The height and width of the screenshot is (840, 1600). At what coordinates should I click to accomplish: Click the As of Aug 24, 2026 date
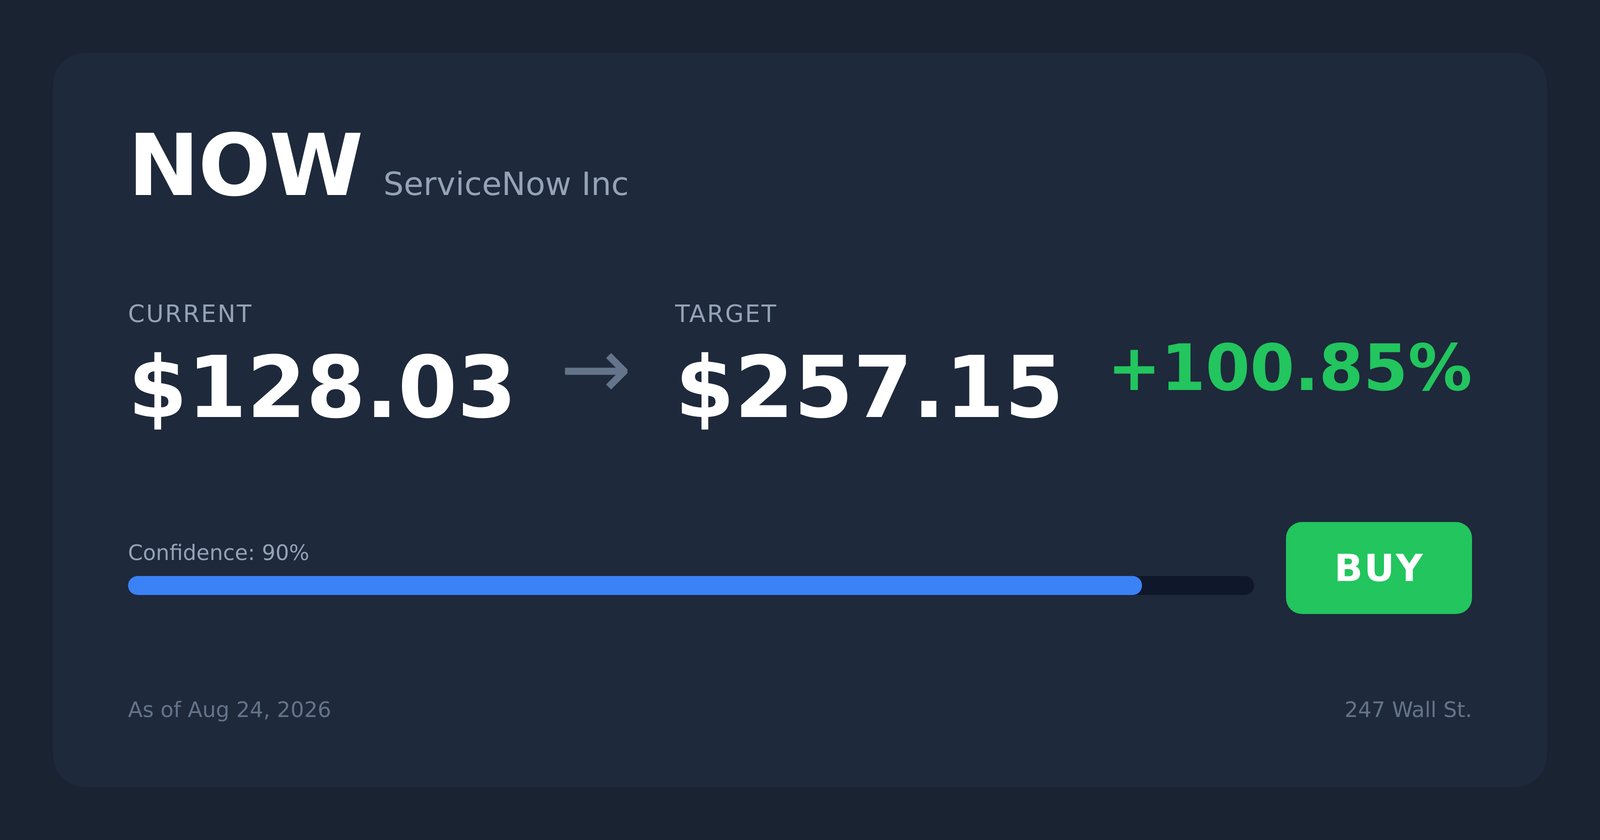pyautogui.click(x=229, y=710)
